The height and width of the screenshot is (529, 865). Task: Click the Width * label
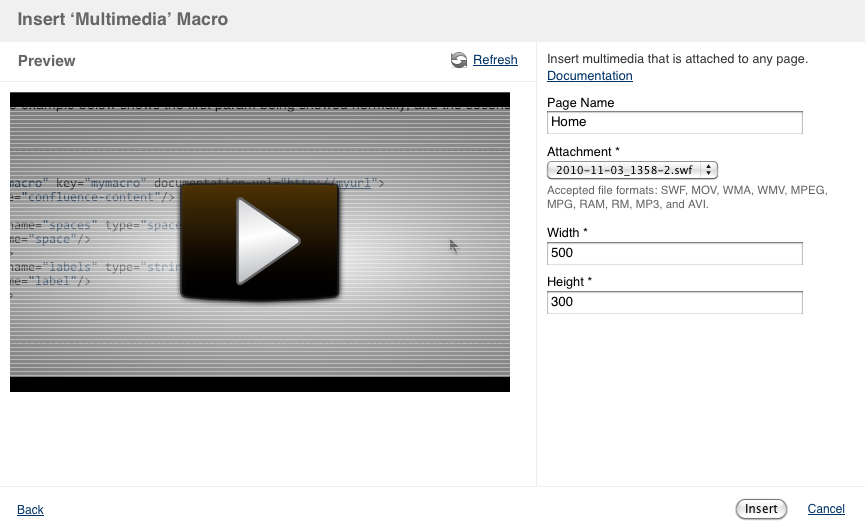[569, 233]
